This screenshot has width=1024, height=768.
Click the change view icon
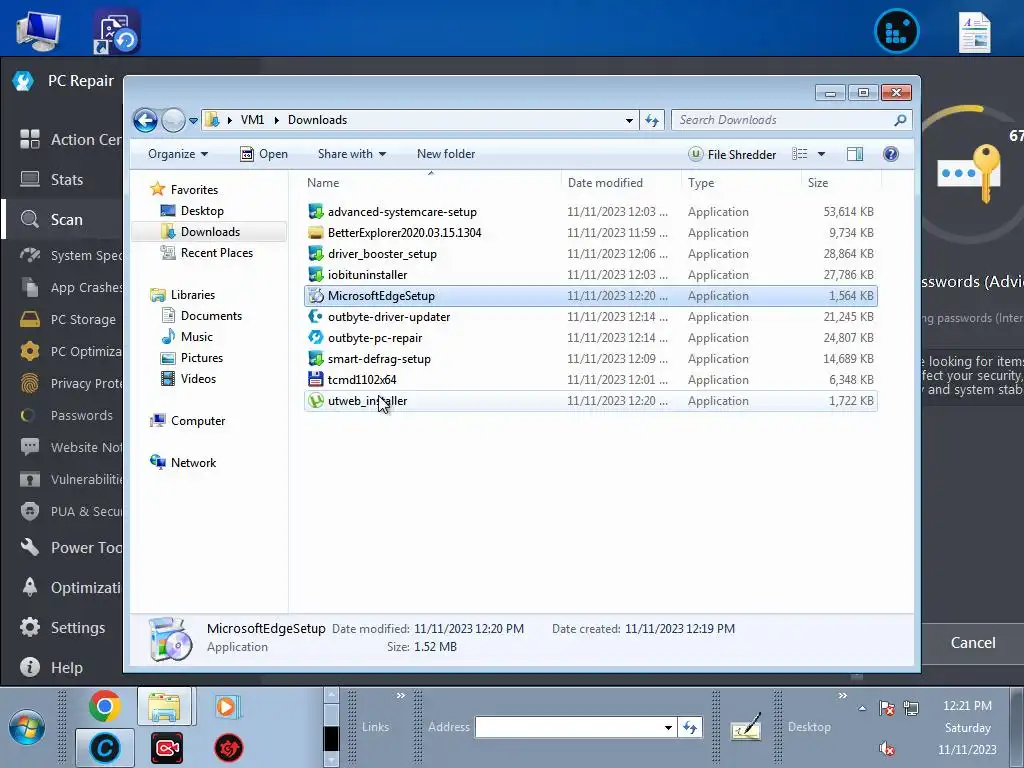pyautogui.click(x=799, y=154)
